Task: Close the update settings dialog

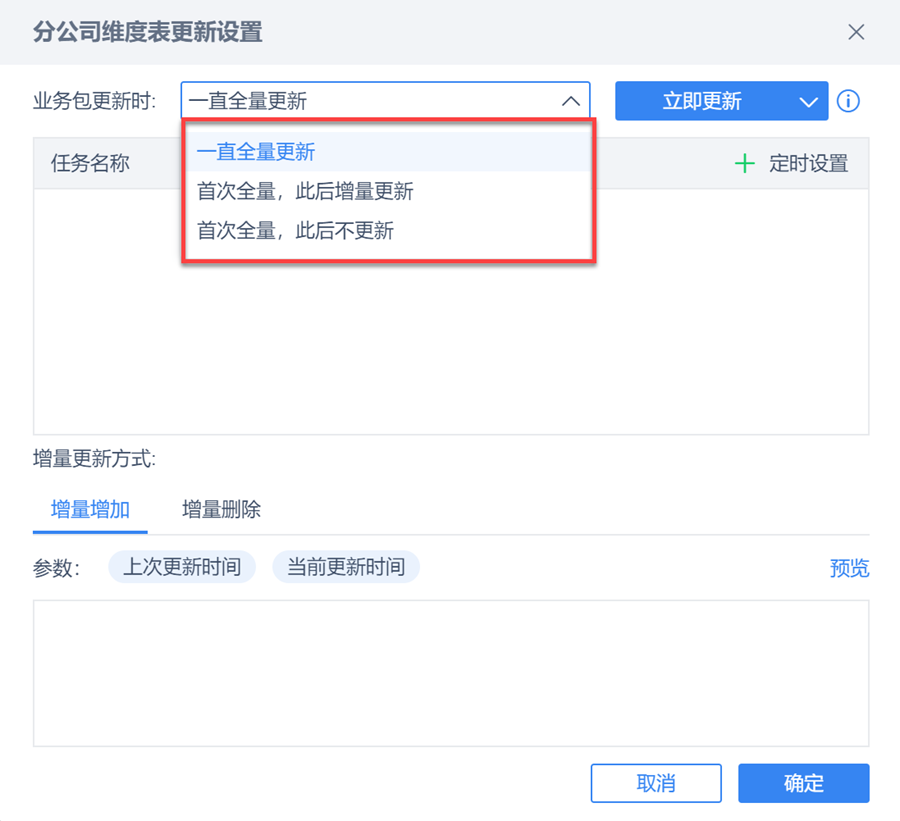Action: [856, 32]
